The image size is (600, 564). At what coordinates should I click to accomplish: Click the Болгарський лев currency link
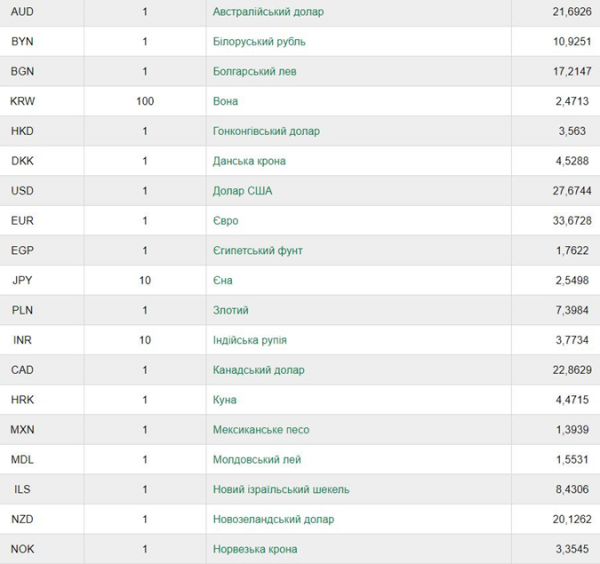point(254,71)
